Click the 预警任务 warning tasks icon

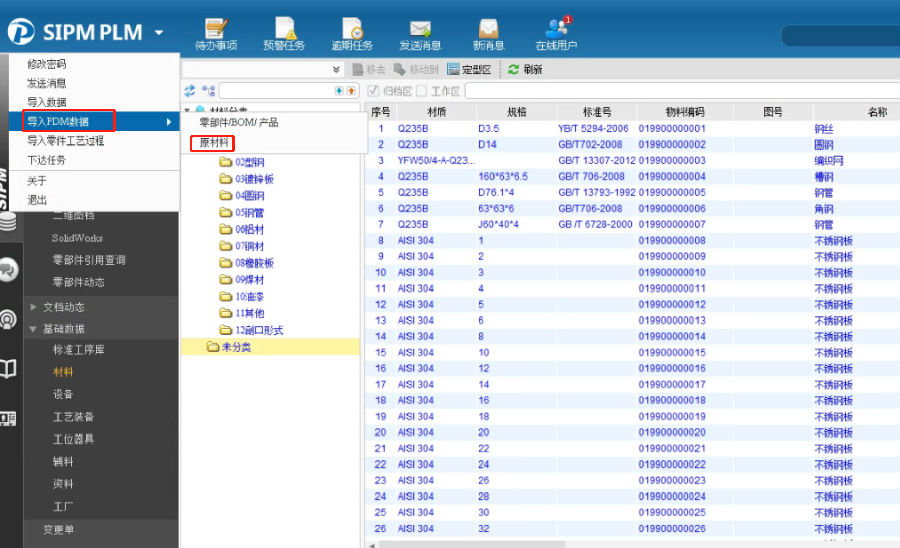click(x=284, y=33)
